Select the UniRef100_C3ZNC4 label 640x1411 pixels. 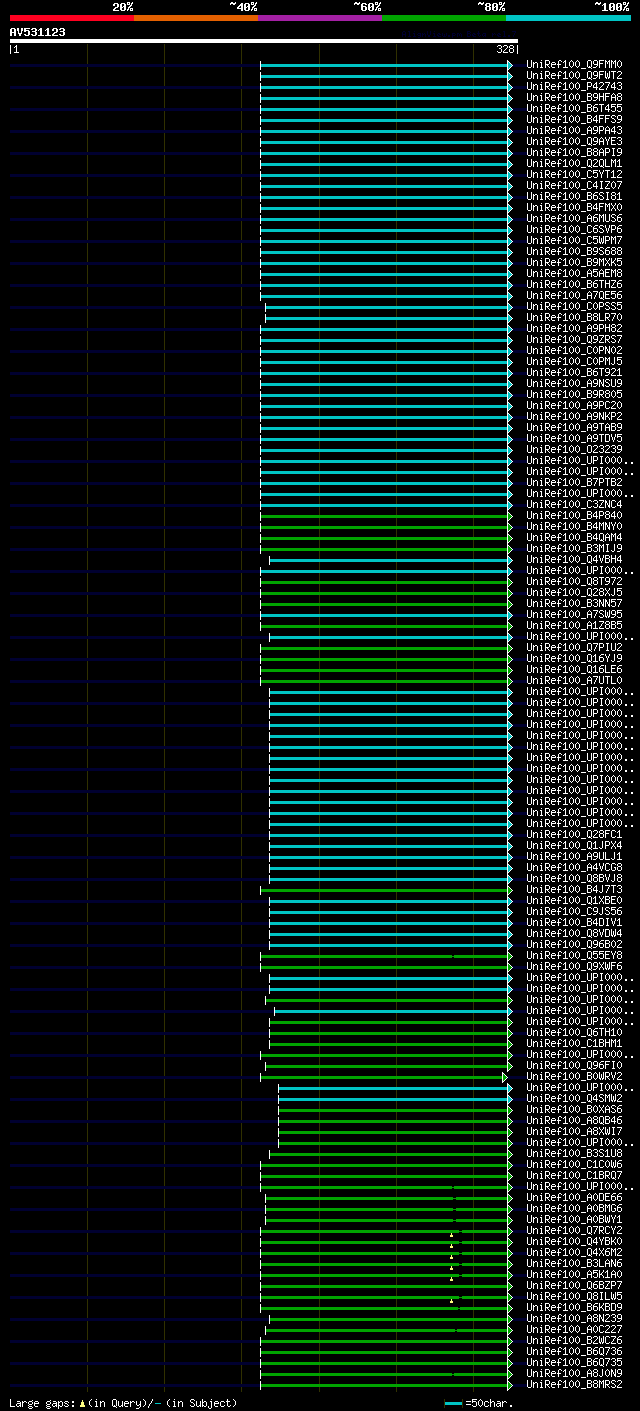(574, 505)
